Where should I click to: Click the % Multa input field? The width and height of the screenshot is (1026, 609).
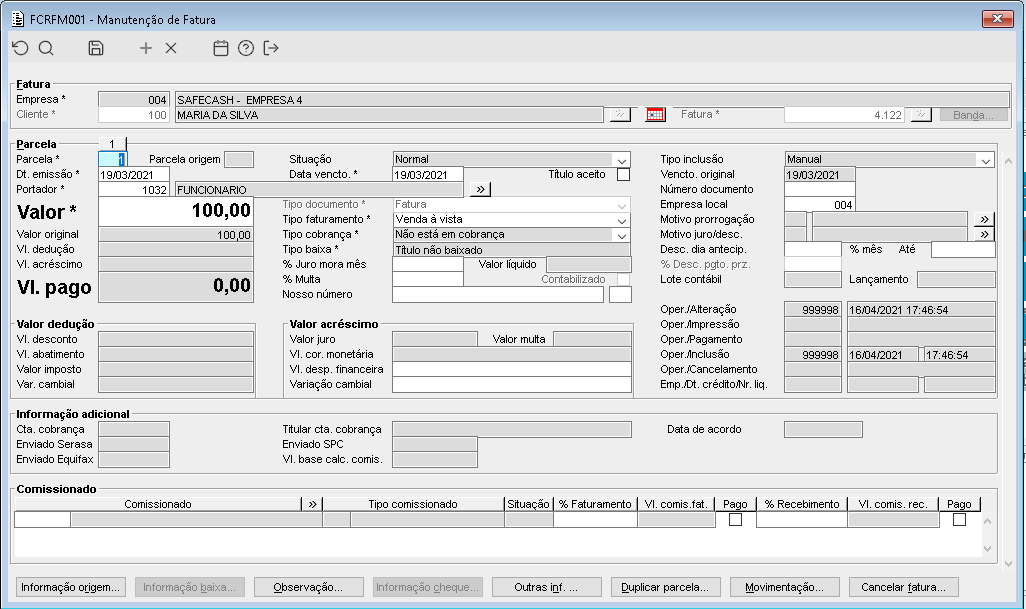point(428,279)
